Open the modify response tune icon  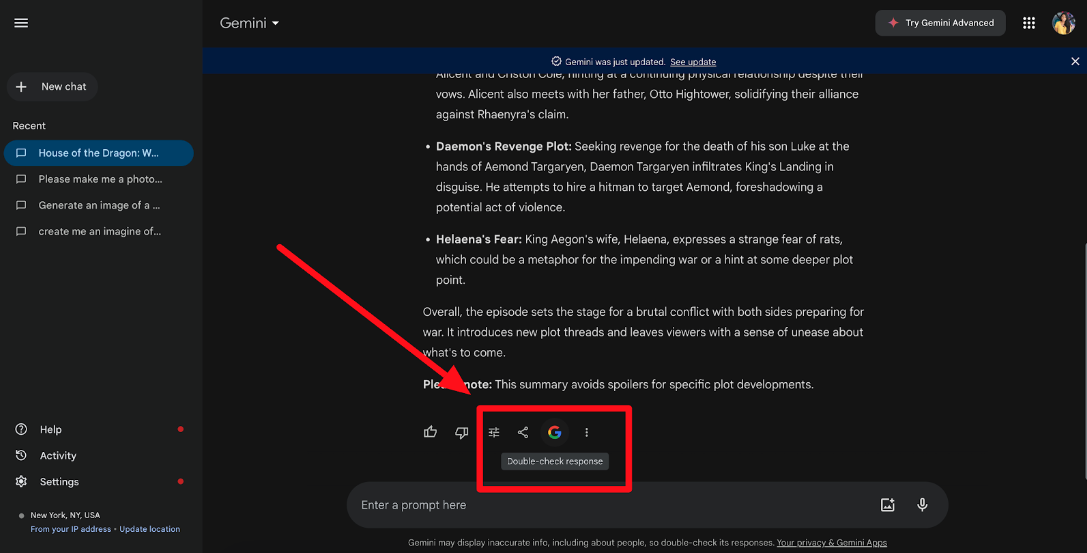coord(494,432)
